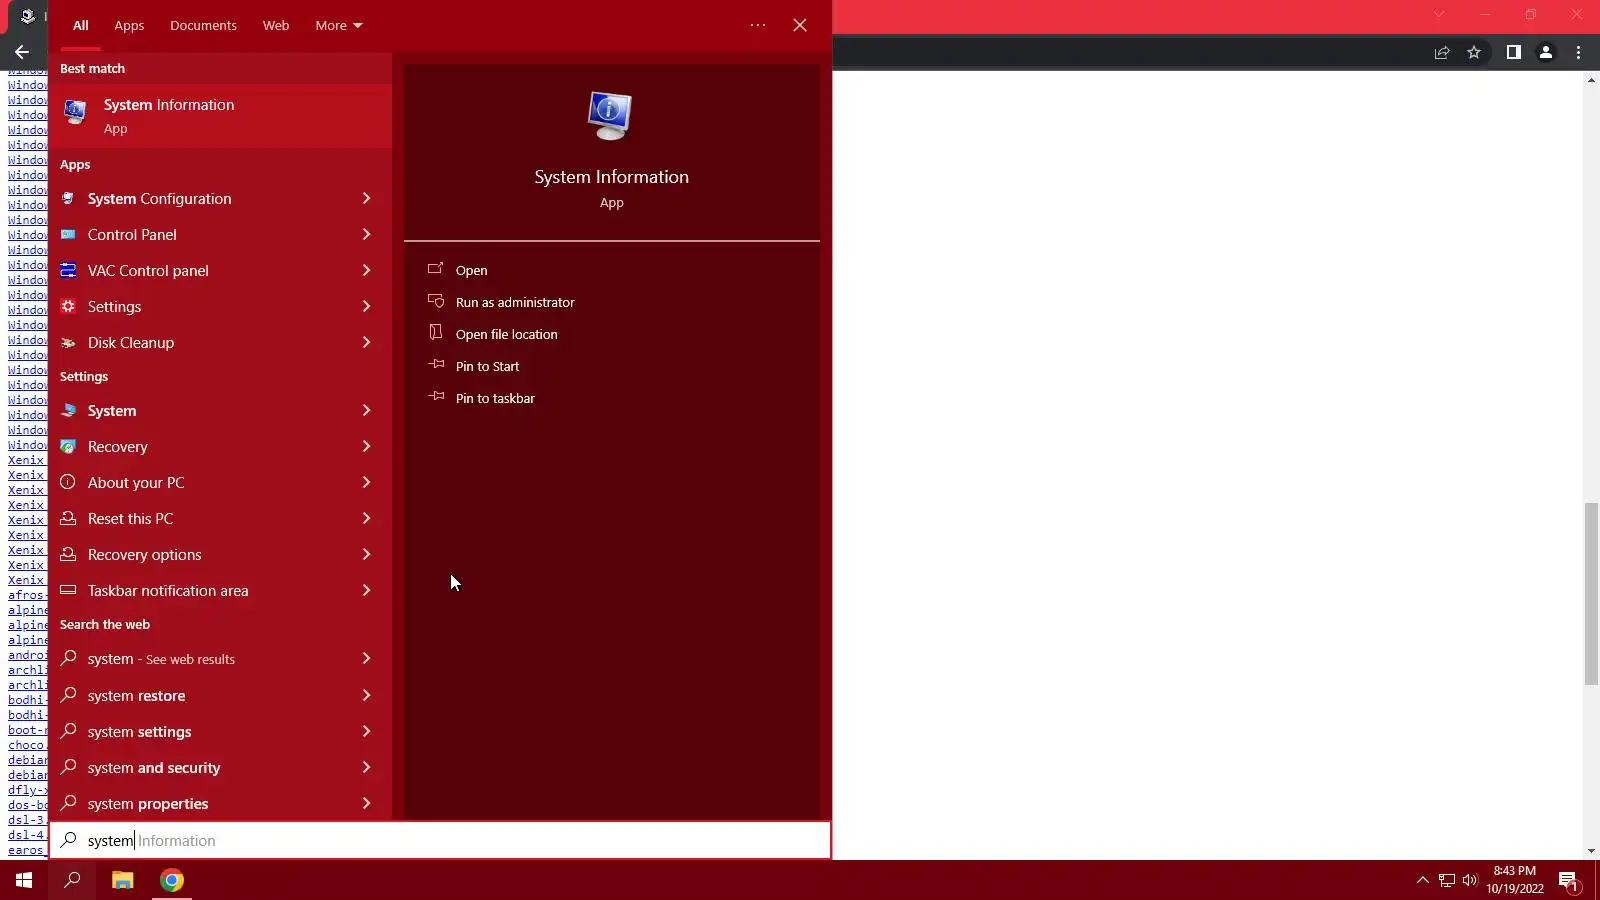Viewport: 1600px width, 900px height.
Task: Open File Explorer from the taskbar
Action: click(x=122, y=880)
